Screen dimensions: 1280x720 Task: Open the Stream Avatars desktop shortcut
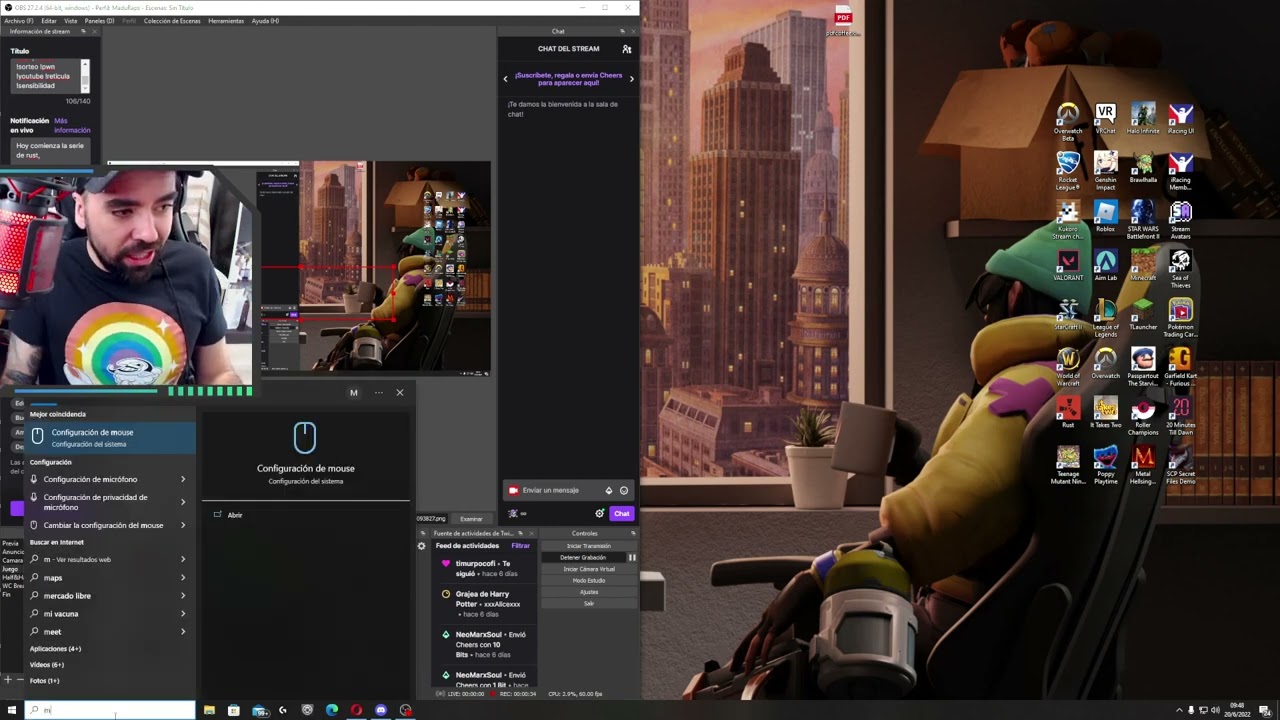[x=1180, y=219]
